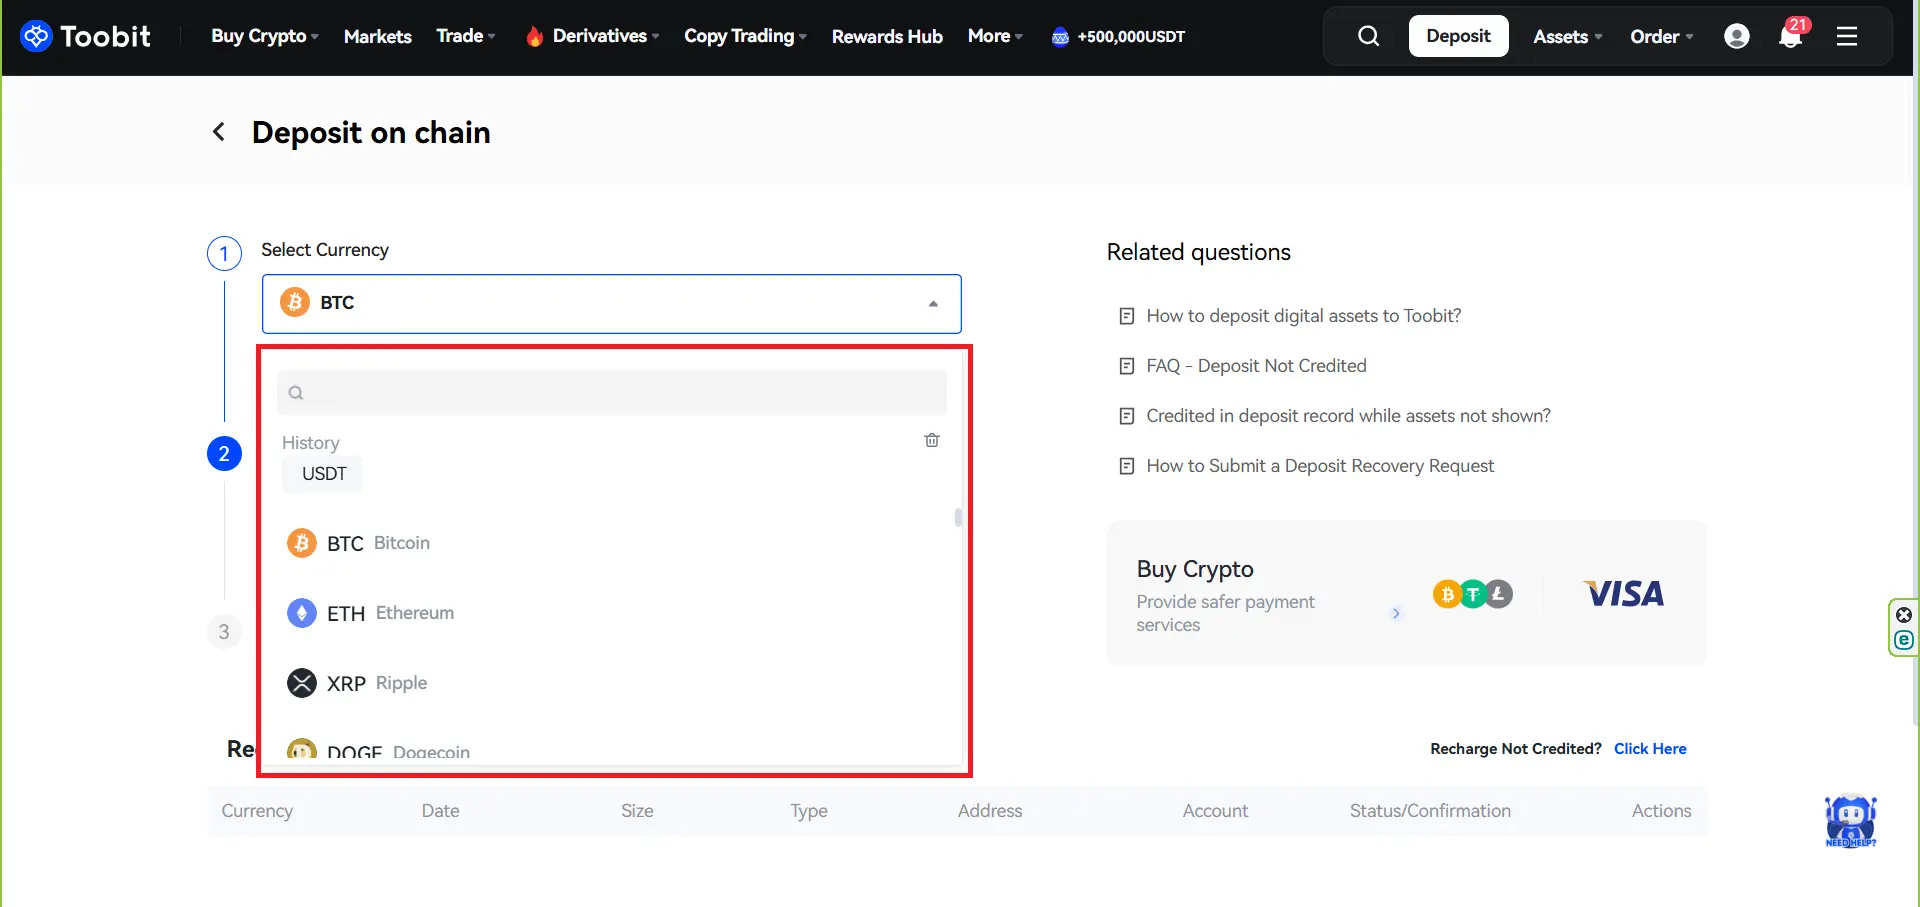Screen dimensions: 1920x907
Task: Follow the Click Here recharge link
Action: pyautogui.click(x=1650, y=749)
